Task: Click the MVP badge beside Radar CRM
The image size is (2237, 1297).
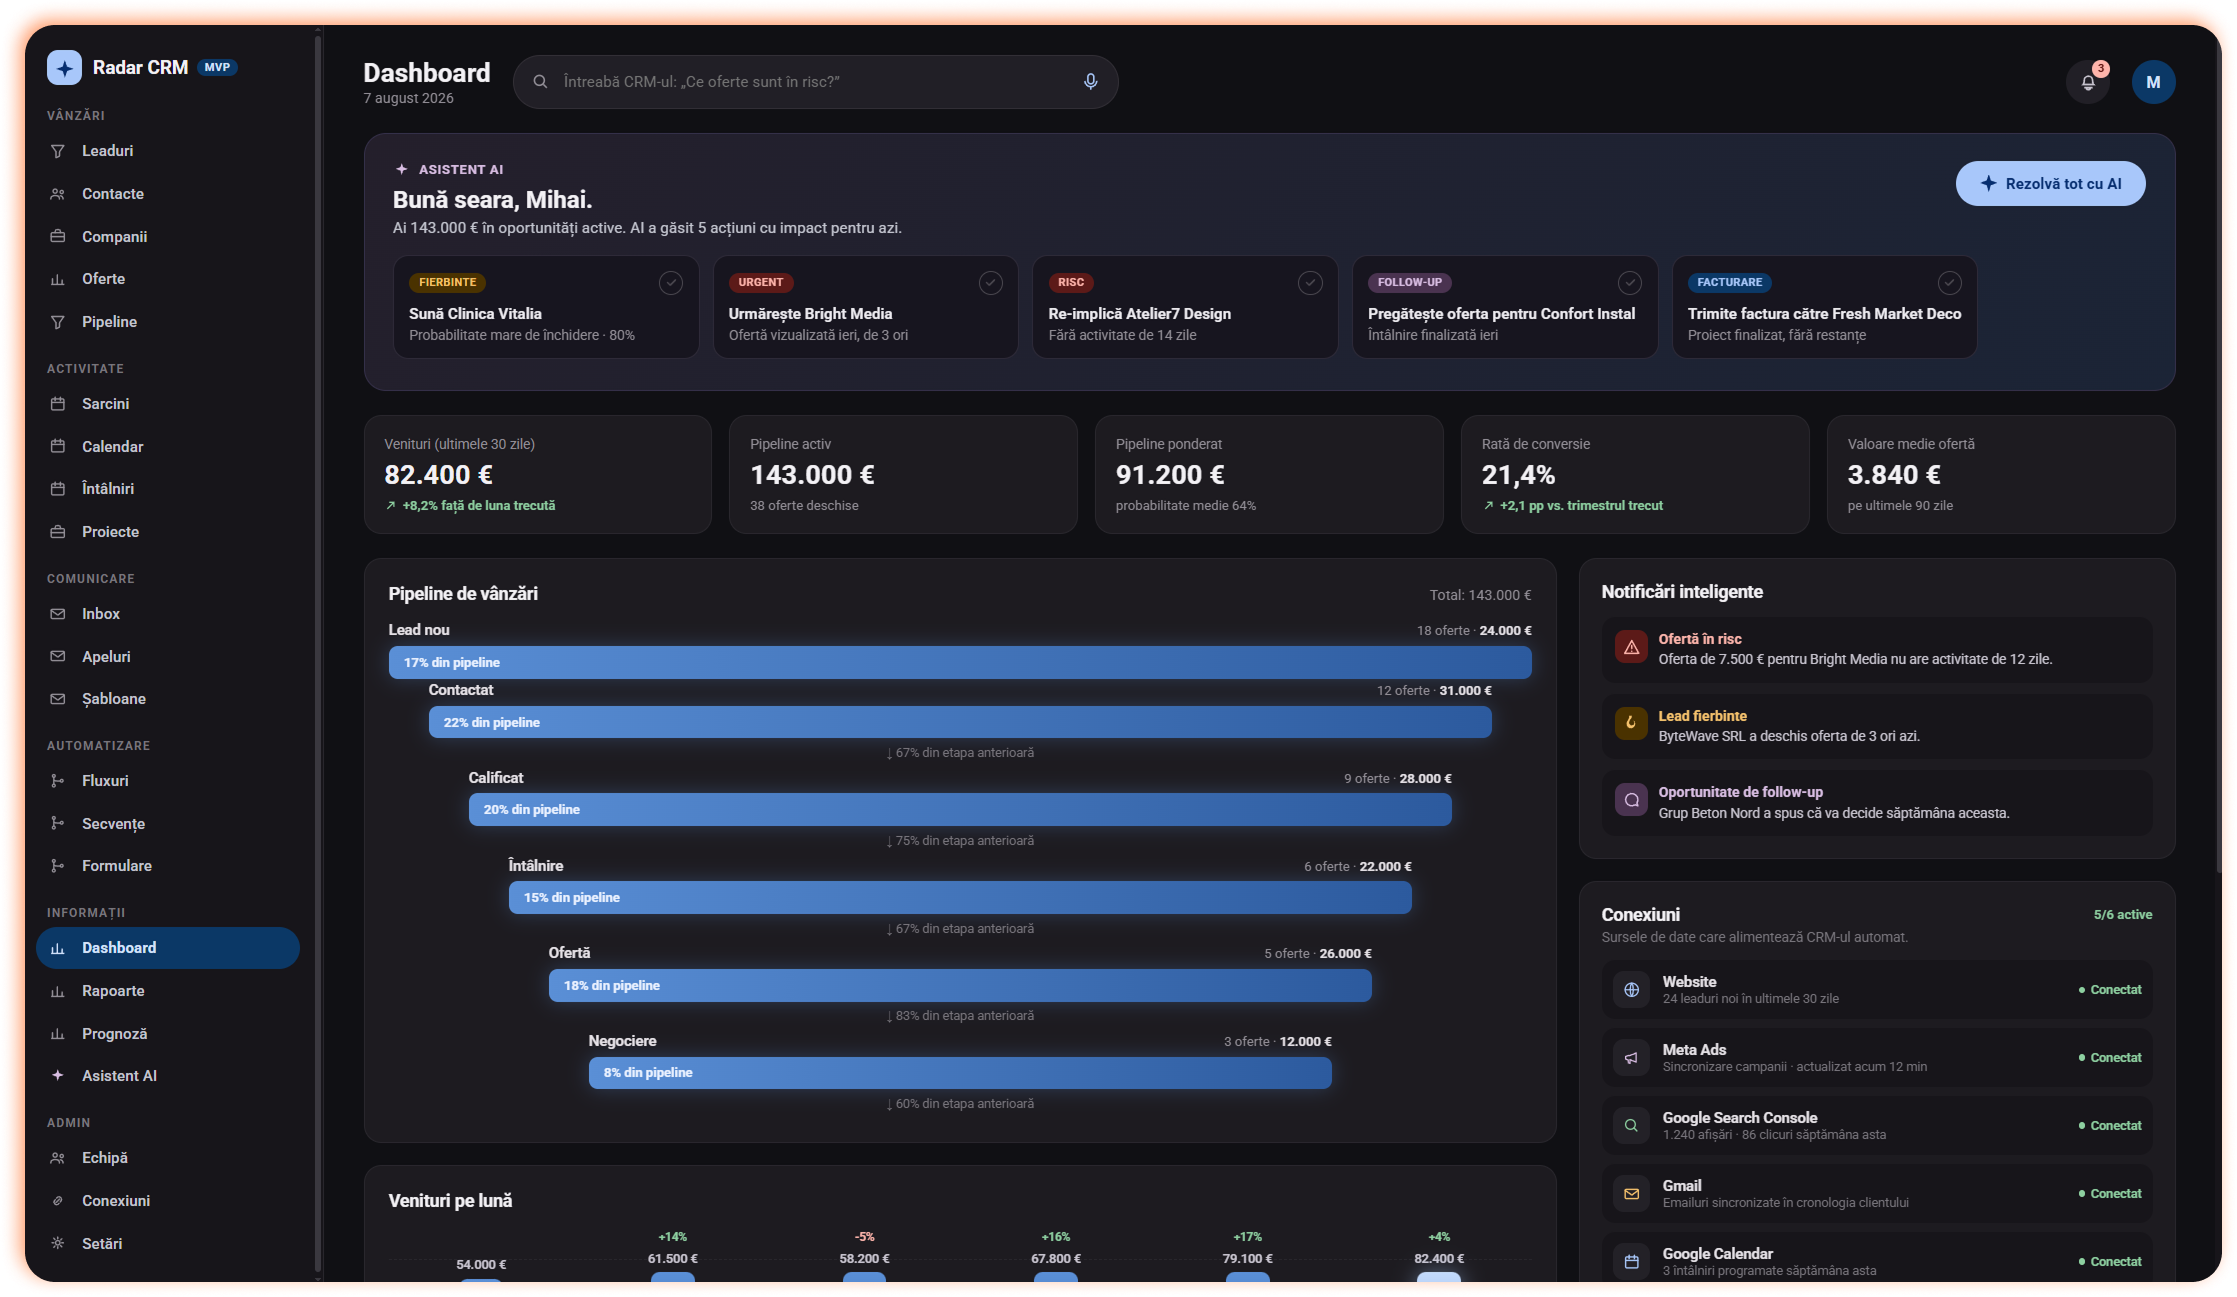Action: coord(217,68)
